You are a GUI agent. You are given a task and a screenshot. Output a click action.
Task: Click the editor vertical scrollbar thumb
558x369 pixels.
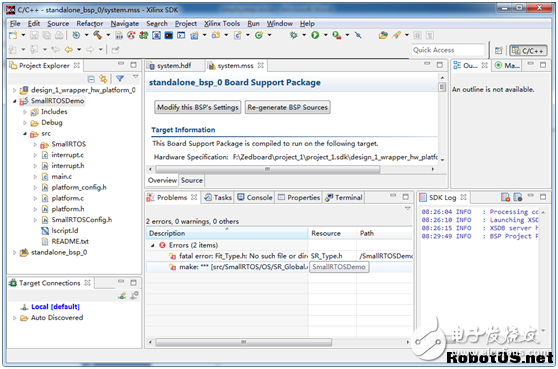pyautogui.click(x=442, y=87)
